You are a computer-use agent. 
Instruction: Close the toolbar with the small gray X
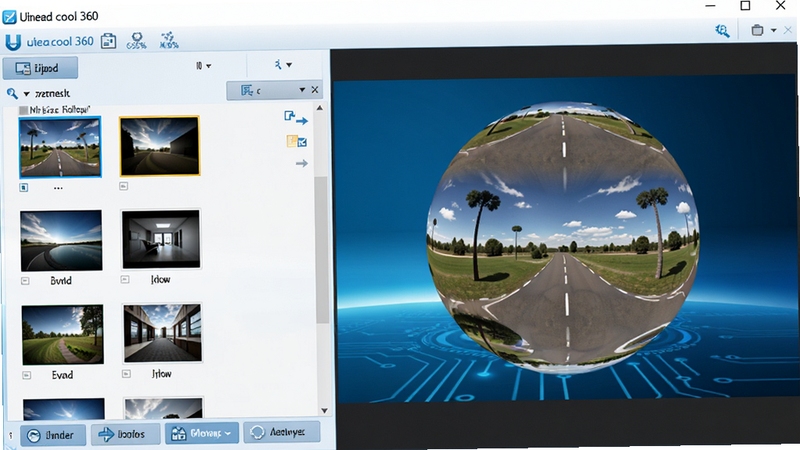point(788,30)
